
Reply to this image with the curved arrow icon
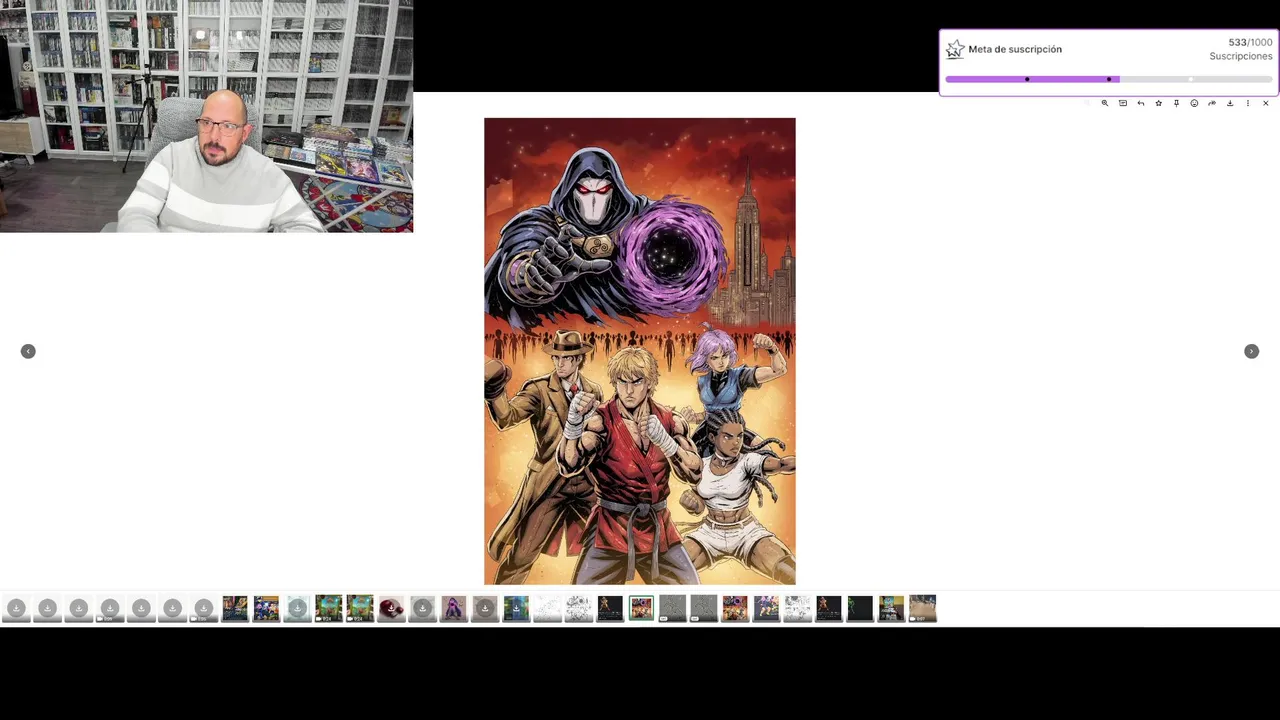1141,103
